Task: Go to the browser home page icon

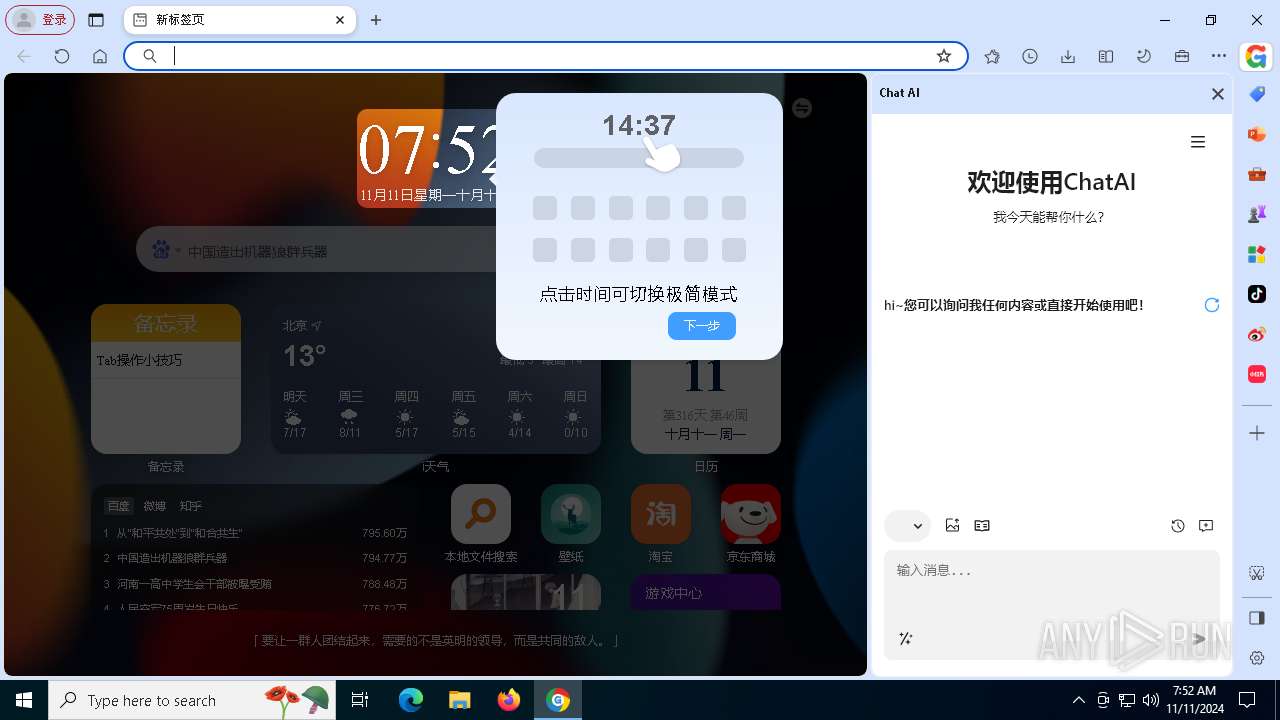Action: [x=100, y=57]
